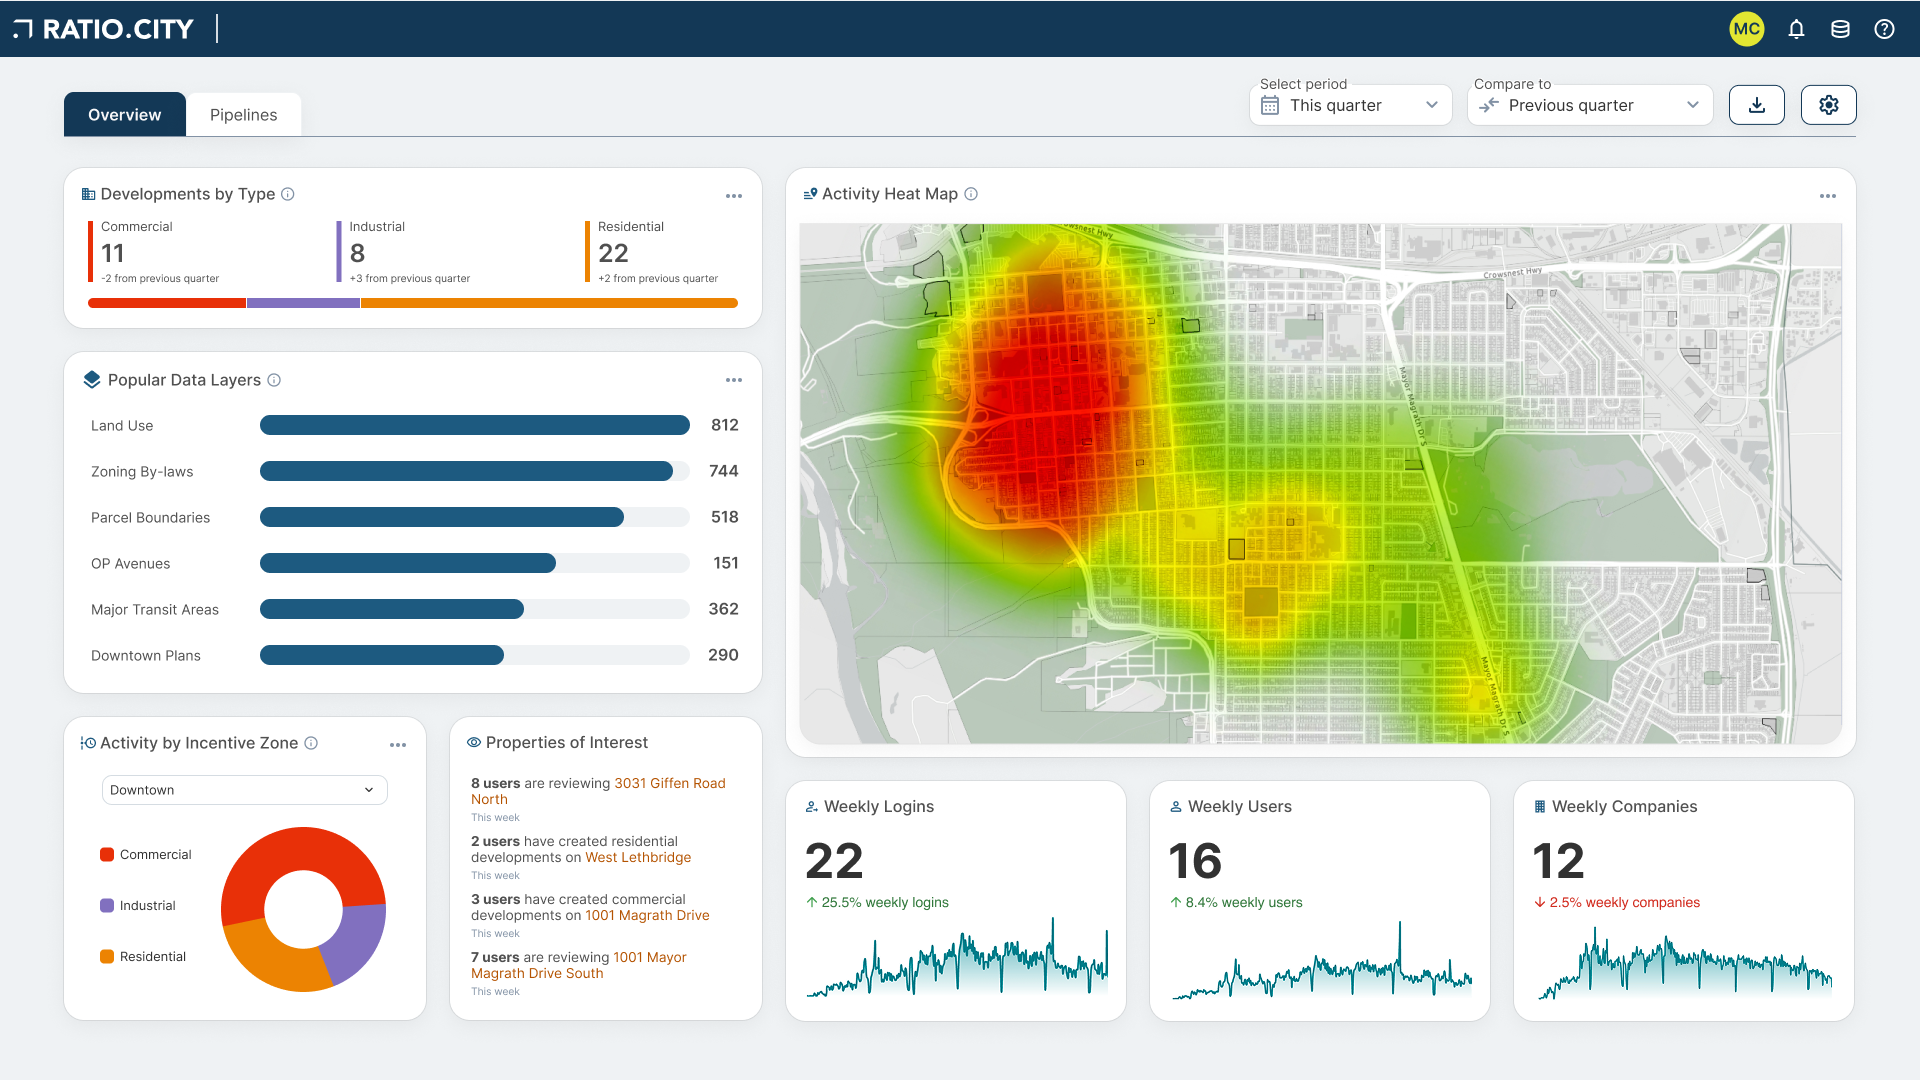Open the notifications bell
The height and width of the screenshot is (1080, 1920).
tap(1796, 29)
